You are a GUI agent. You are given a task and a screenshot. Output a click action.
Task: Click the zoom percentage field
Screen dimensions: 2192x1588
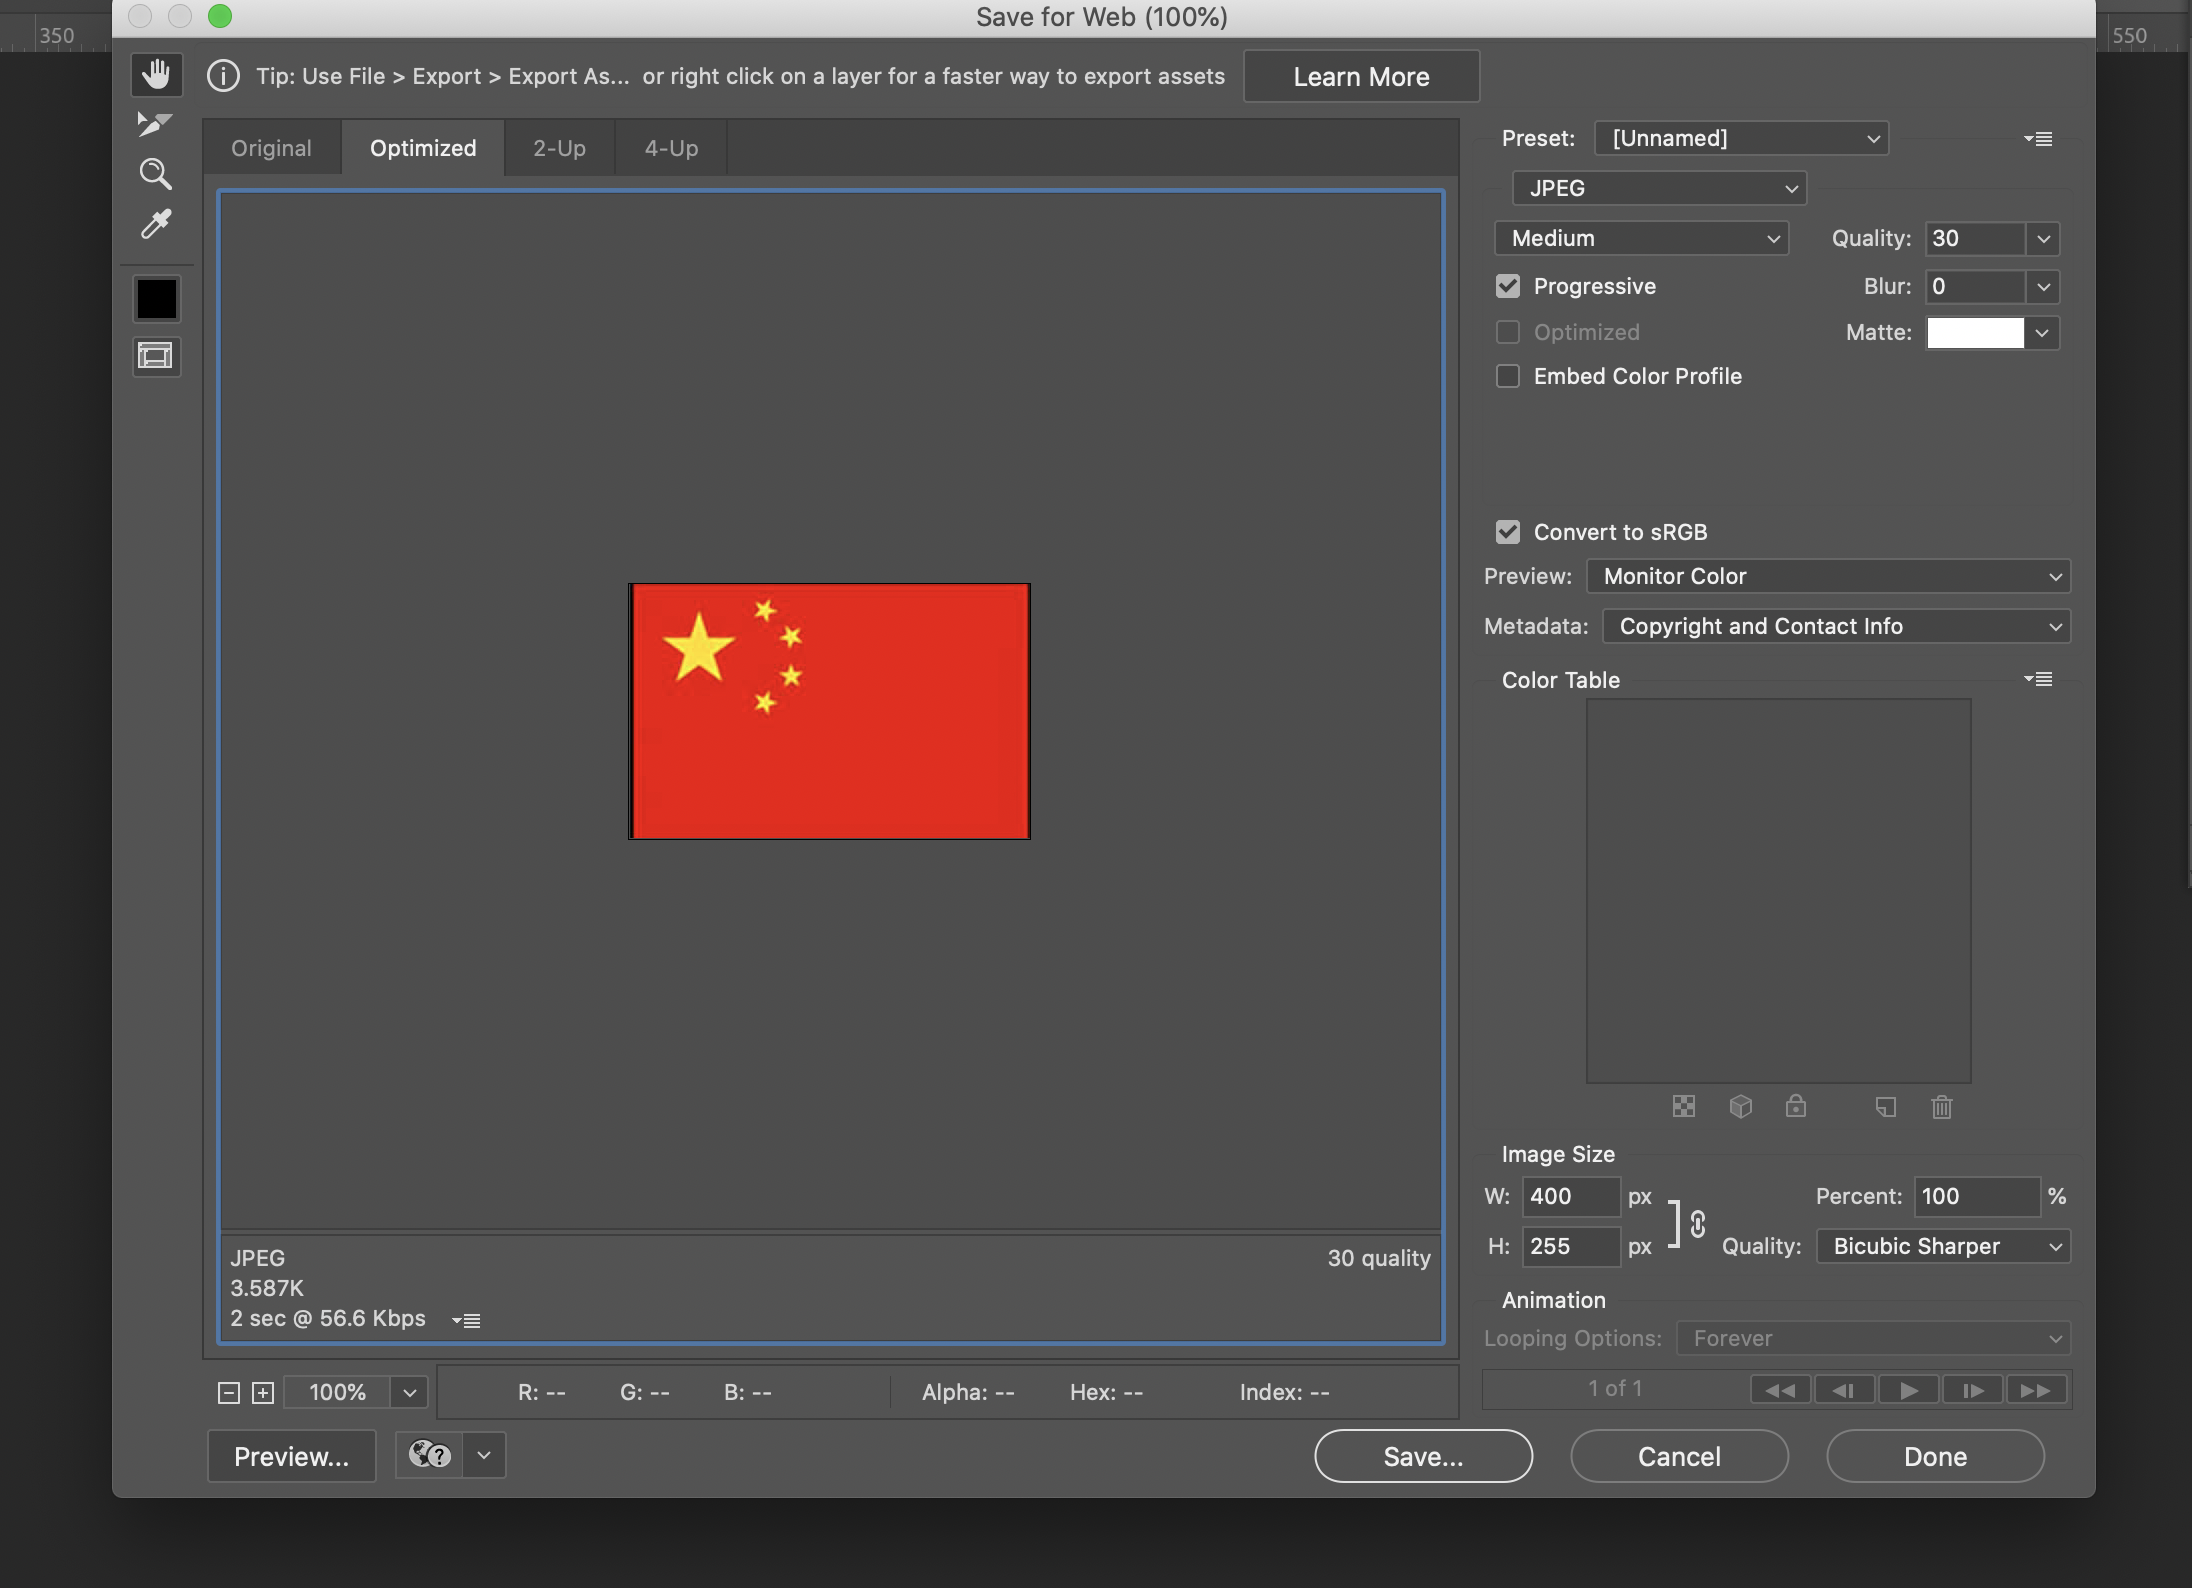(337, 1393)
